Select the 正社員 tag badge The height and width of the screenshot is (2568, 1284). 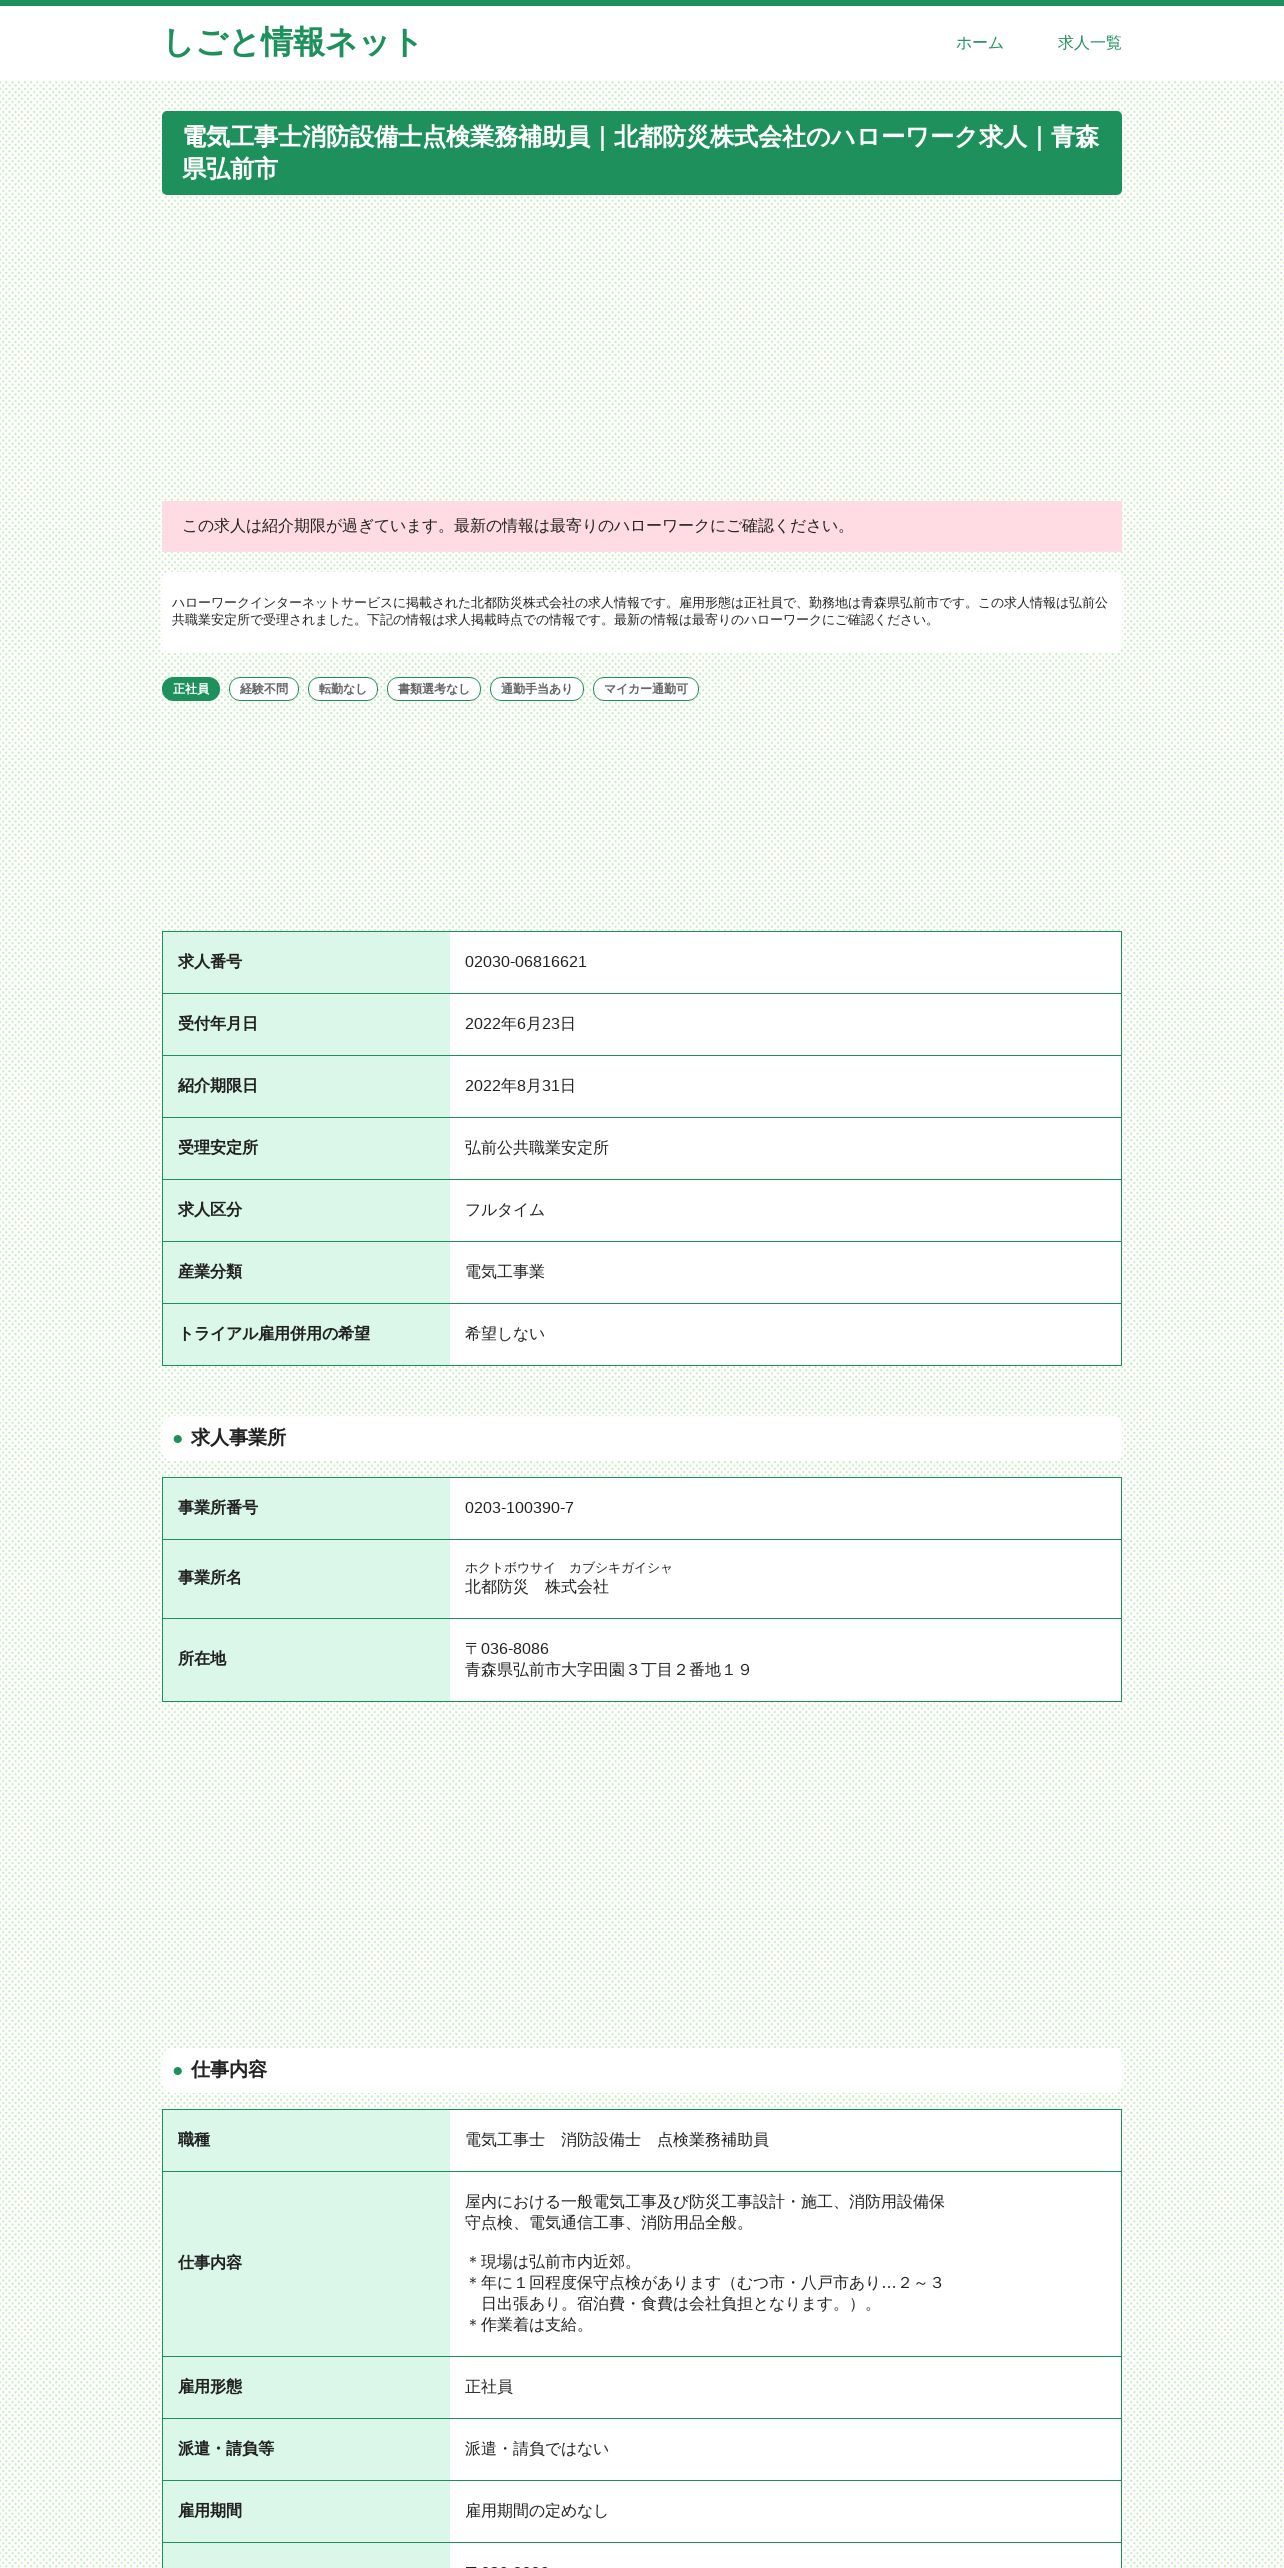click(x=191, y=689)
